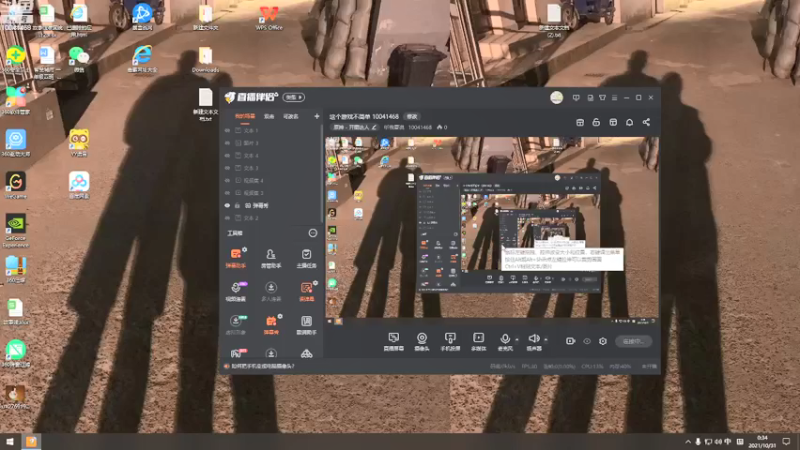Screen dimensions: 800x450
Task: Toggle visibility of the 文本 1 layer
Action: pyautogui.click(x=227, y=131)
